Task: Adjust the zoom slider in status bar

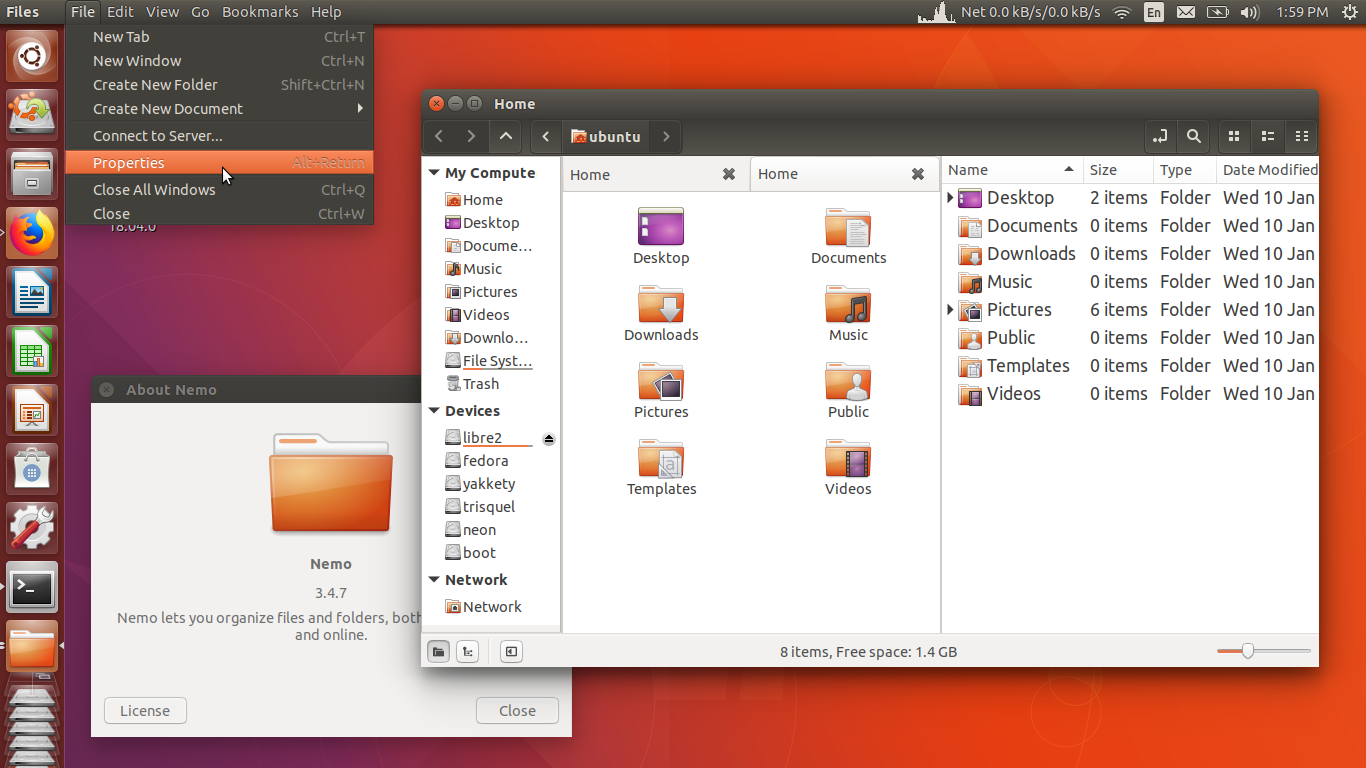Action: (1248, 651)
